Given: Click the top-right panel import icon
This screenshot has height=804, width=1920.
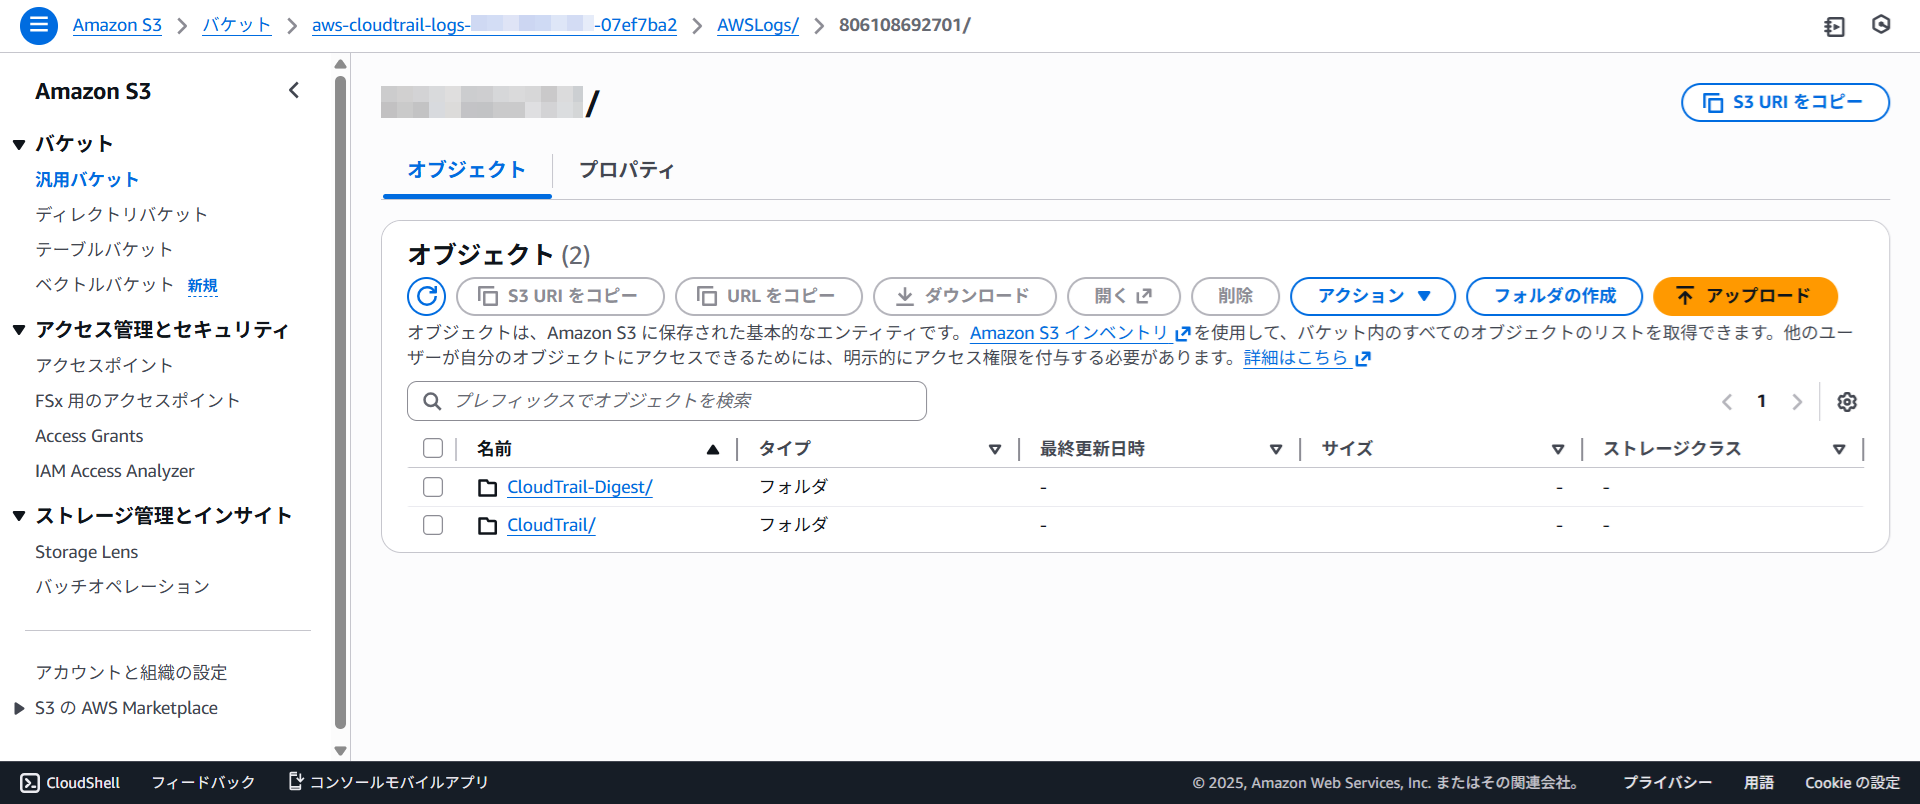Looking at the screenshot, I should click(x=1834, y=26).
